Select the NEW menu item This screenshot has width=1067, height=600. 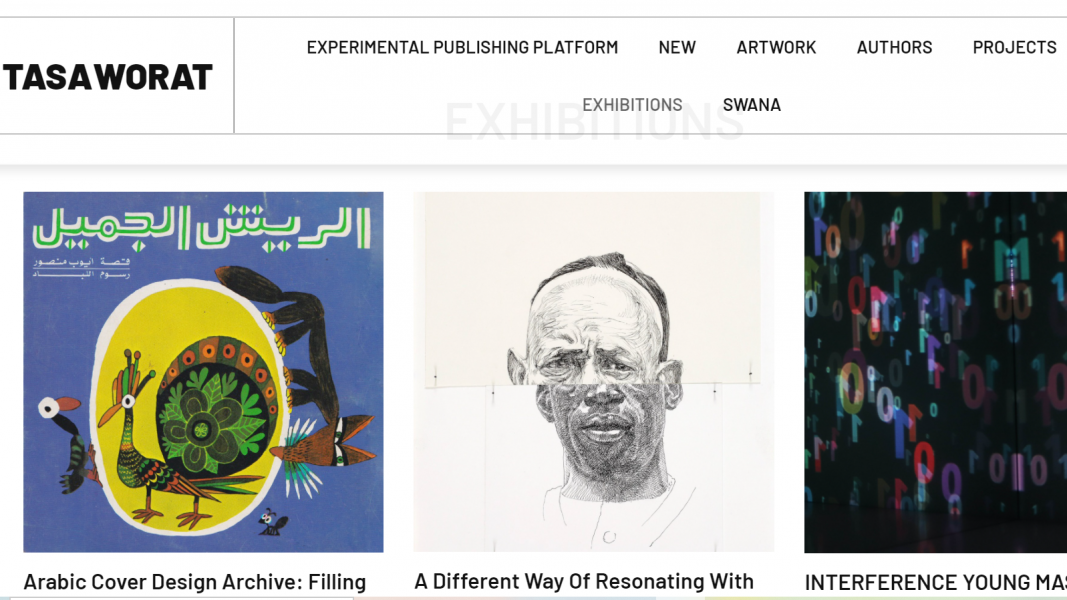click(x=677, y=48)
